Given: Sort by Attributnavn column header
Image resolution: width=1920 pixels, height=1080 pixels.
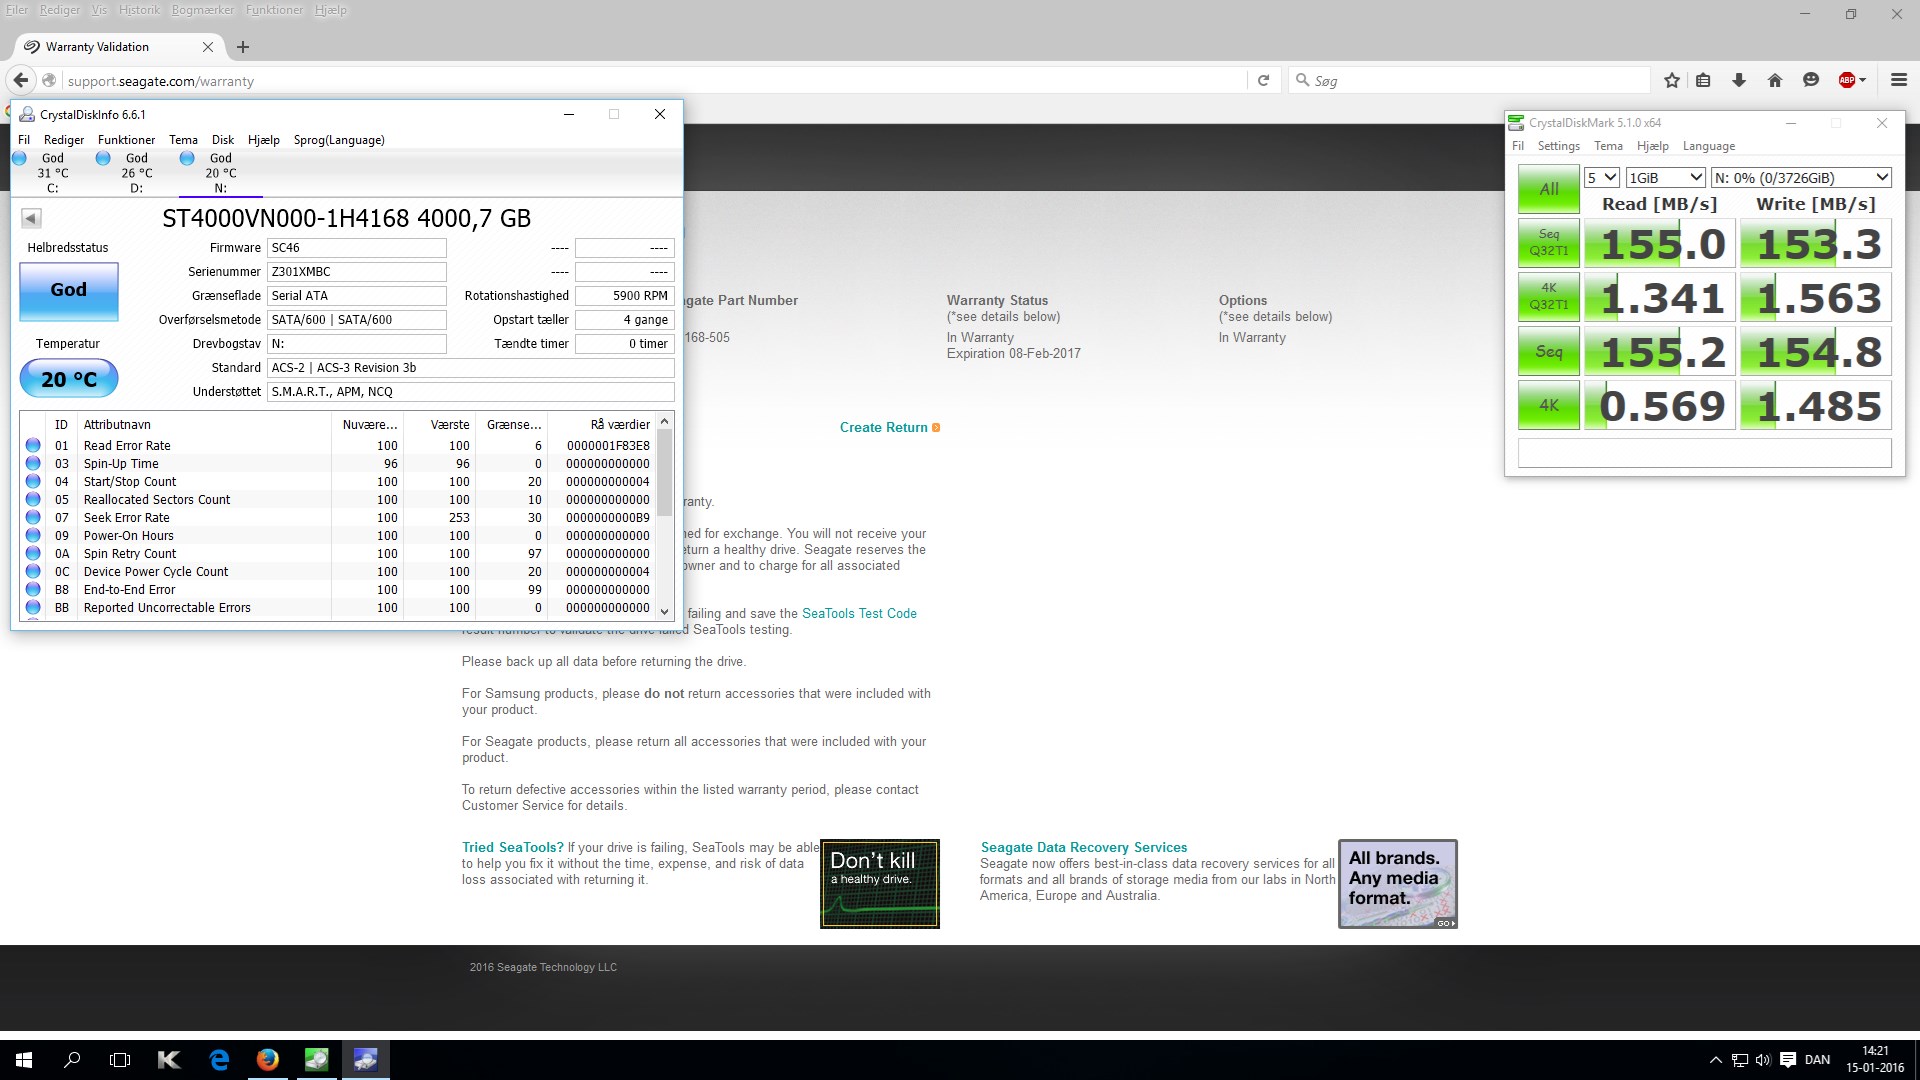Looking at the screenshot, I should click(x=204, y=424).
